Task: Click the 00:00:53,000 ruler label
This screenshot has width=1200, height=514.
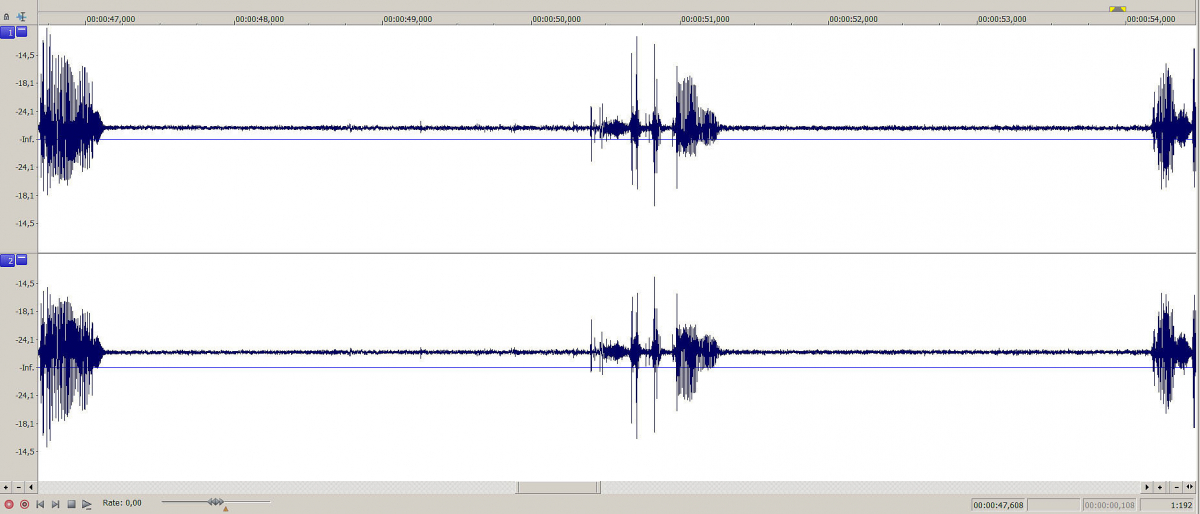Action: tap(1002, 19)
